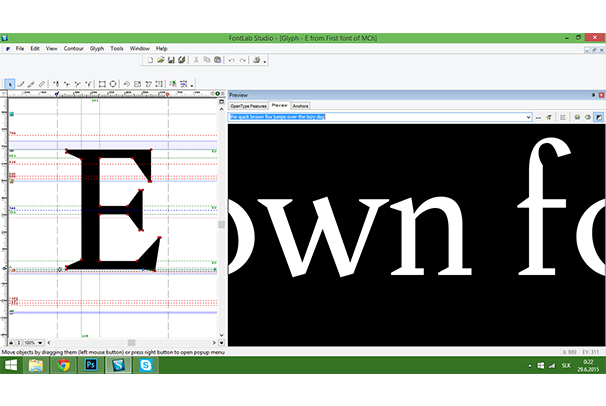Image resolution: width=606 pixels, height=406 pixels.
Task: Open the Contour menu
Action: pos(73,48)
